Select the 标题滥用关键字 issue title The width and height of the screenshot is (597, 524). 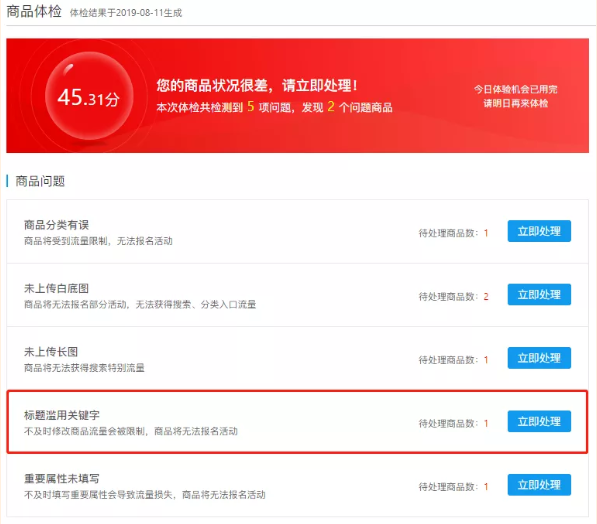[x=62, y=415]
